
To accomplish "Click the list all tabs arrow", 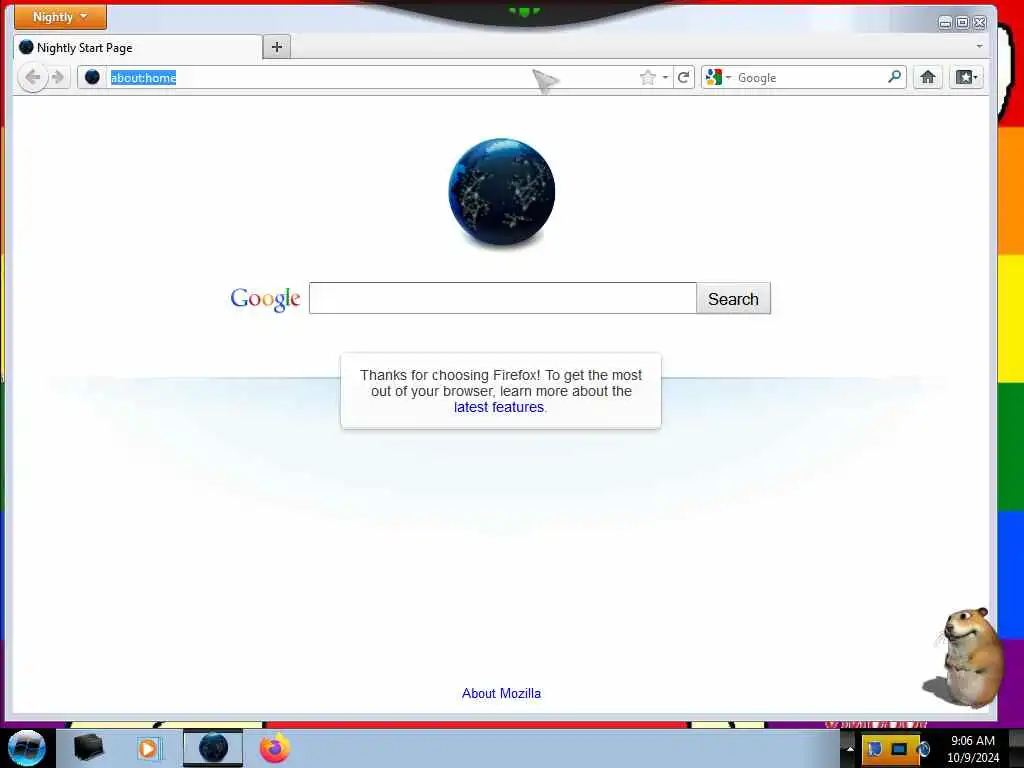I will [979, 46].
